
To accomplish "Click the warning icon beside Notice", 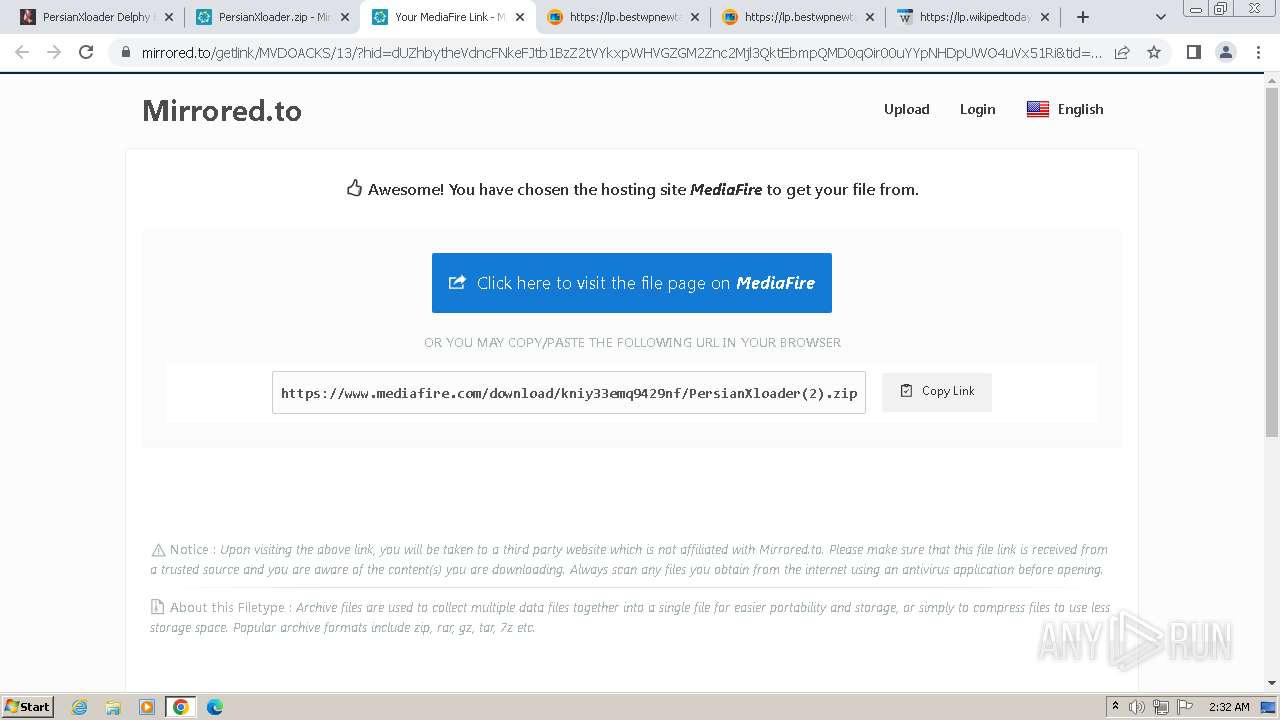I will click(158, 550).
